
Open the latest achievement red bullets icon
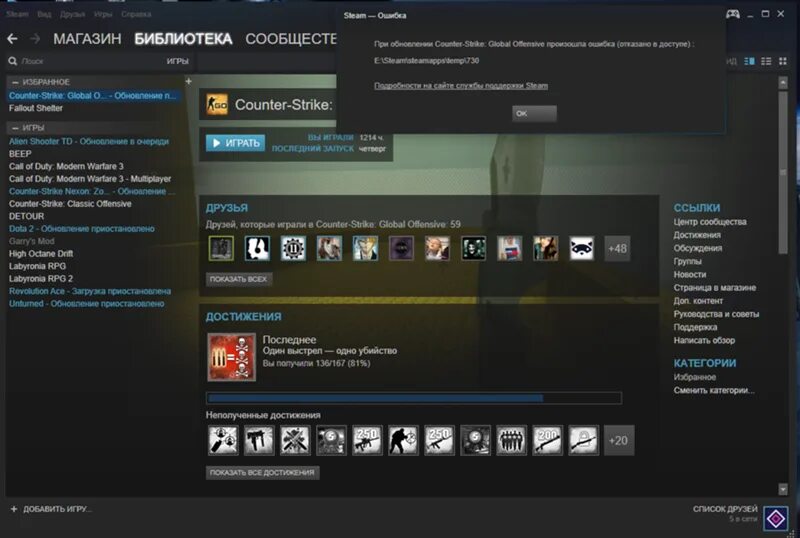tap(232, 357)
